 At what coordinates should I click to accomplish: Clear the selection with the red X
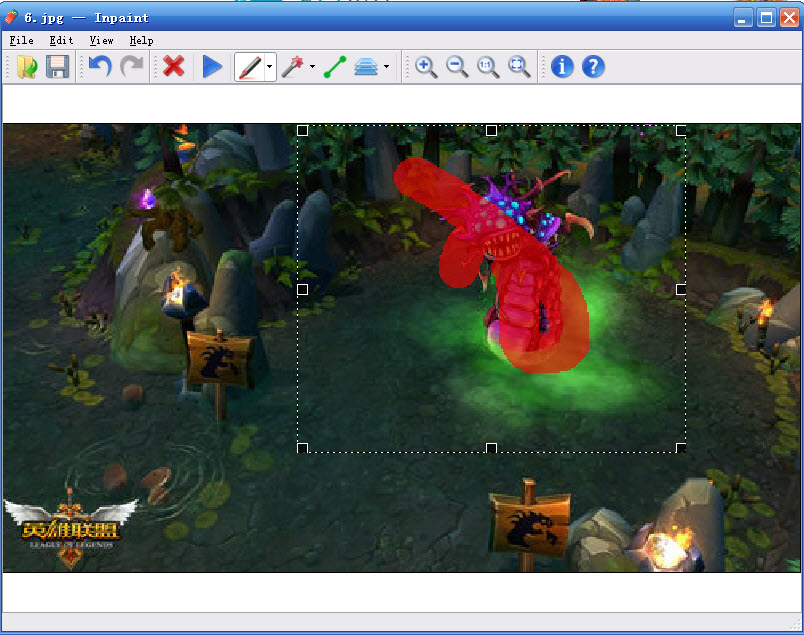(174, 67)
